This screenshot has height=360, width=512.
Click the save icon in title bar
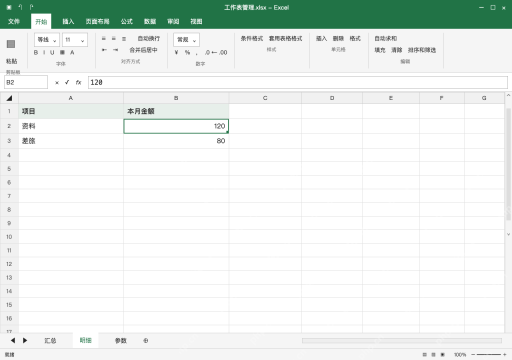[9, 7]
